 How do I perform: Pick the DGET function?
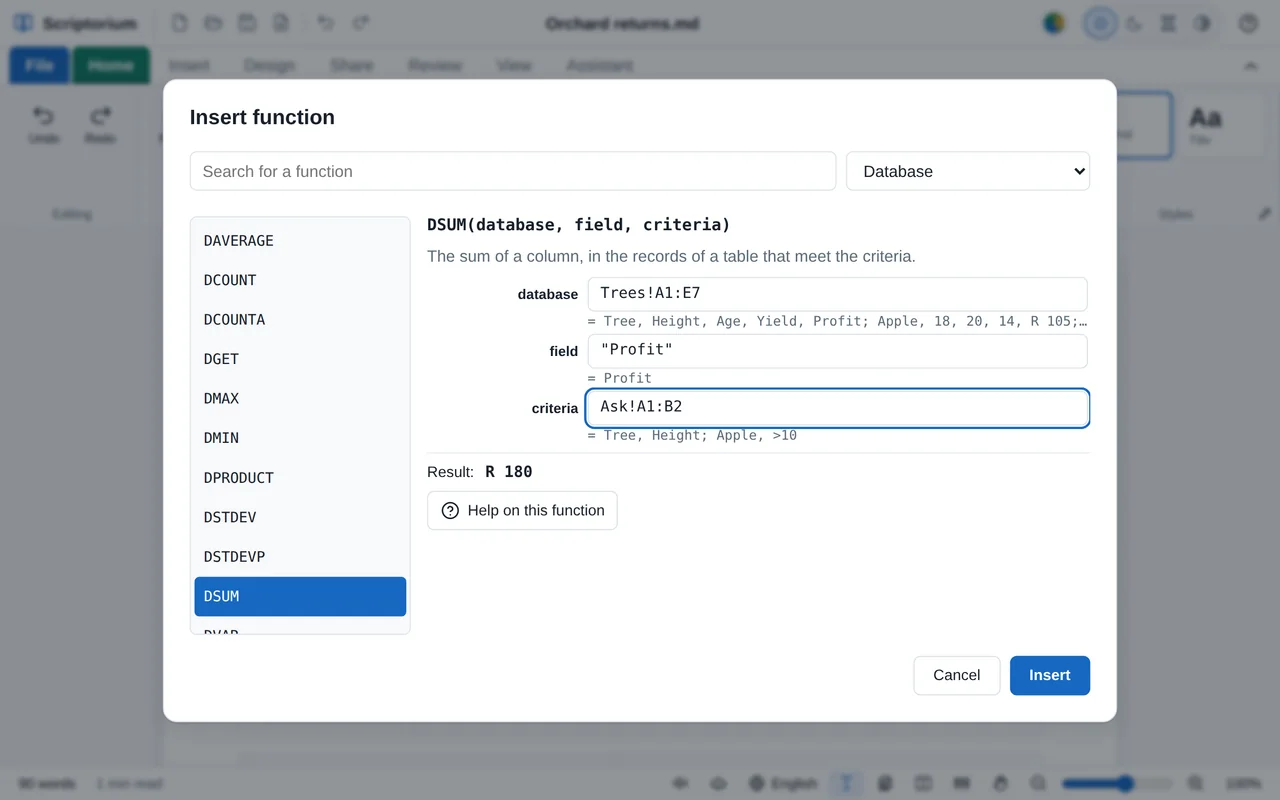point(300,359)
